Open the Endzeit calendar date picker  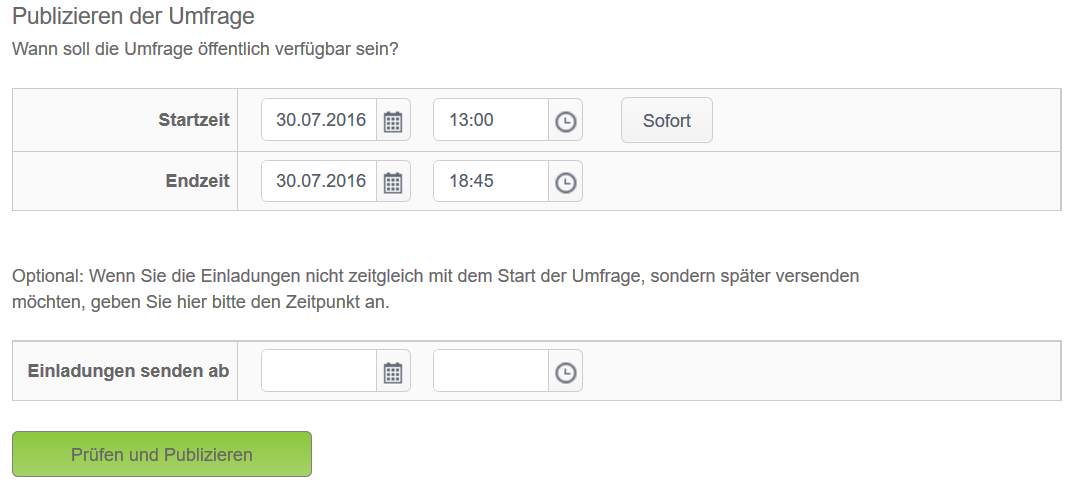pos(393,181)
